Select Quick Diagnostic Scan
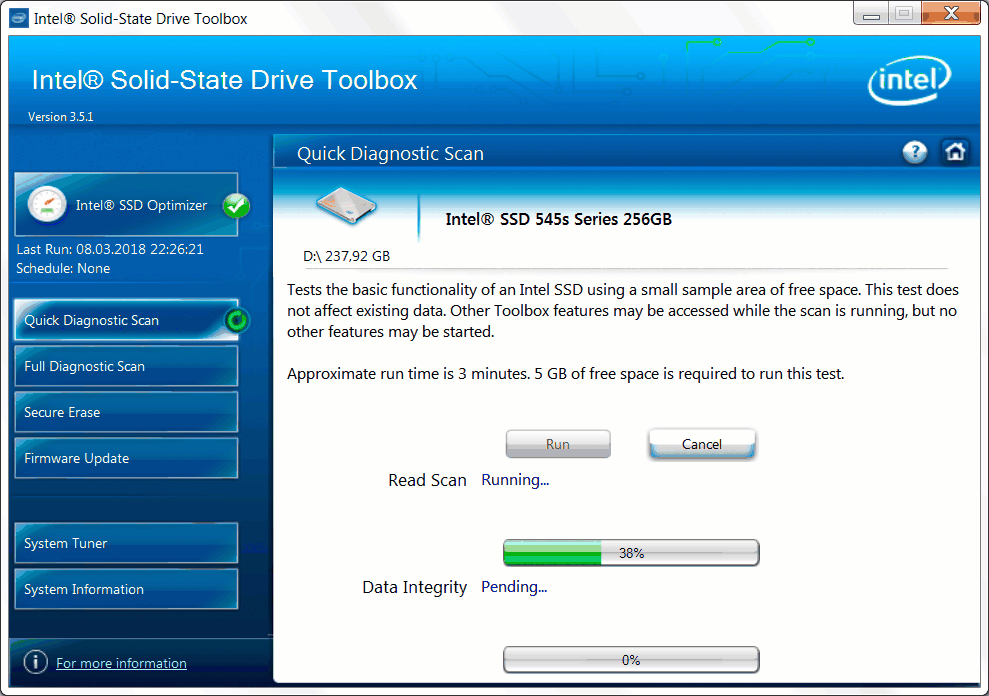Image resolution: width=989 pixels, height=696 pixels. pyautogui.click(x=126, y=321)
